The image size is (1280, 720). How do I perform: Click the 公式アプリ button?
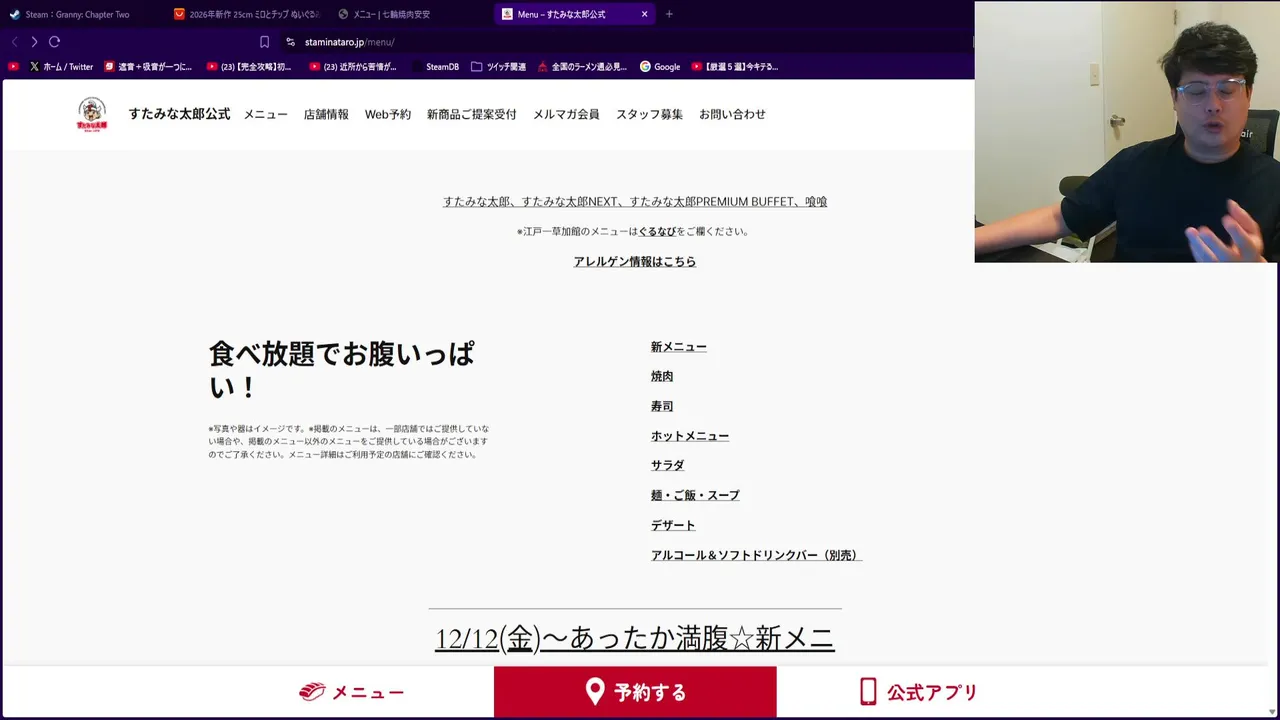click(x=918, y=692)
